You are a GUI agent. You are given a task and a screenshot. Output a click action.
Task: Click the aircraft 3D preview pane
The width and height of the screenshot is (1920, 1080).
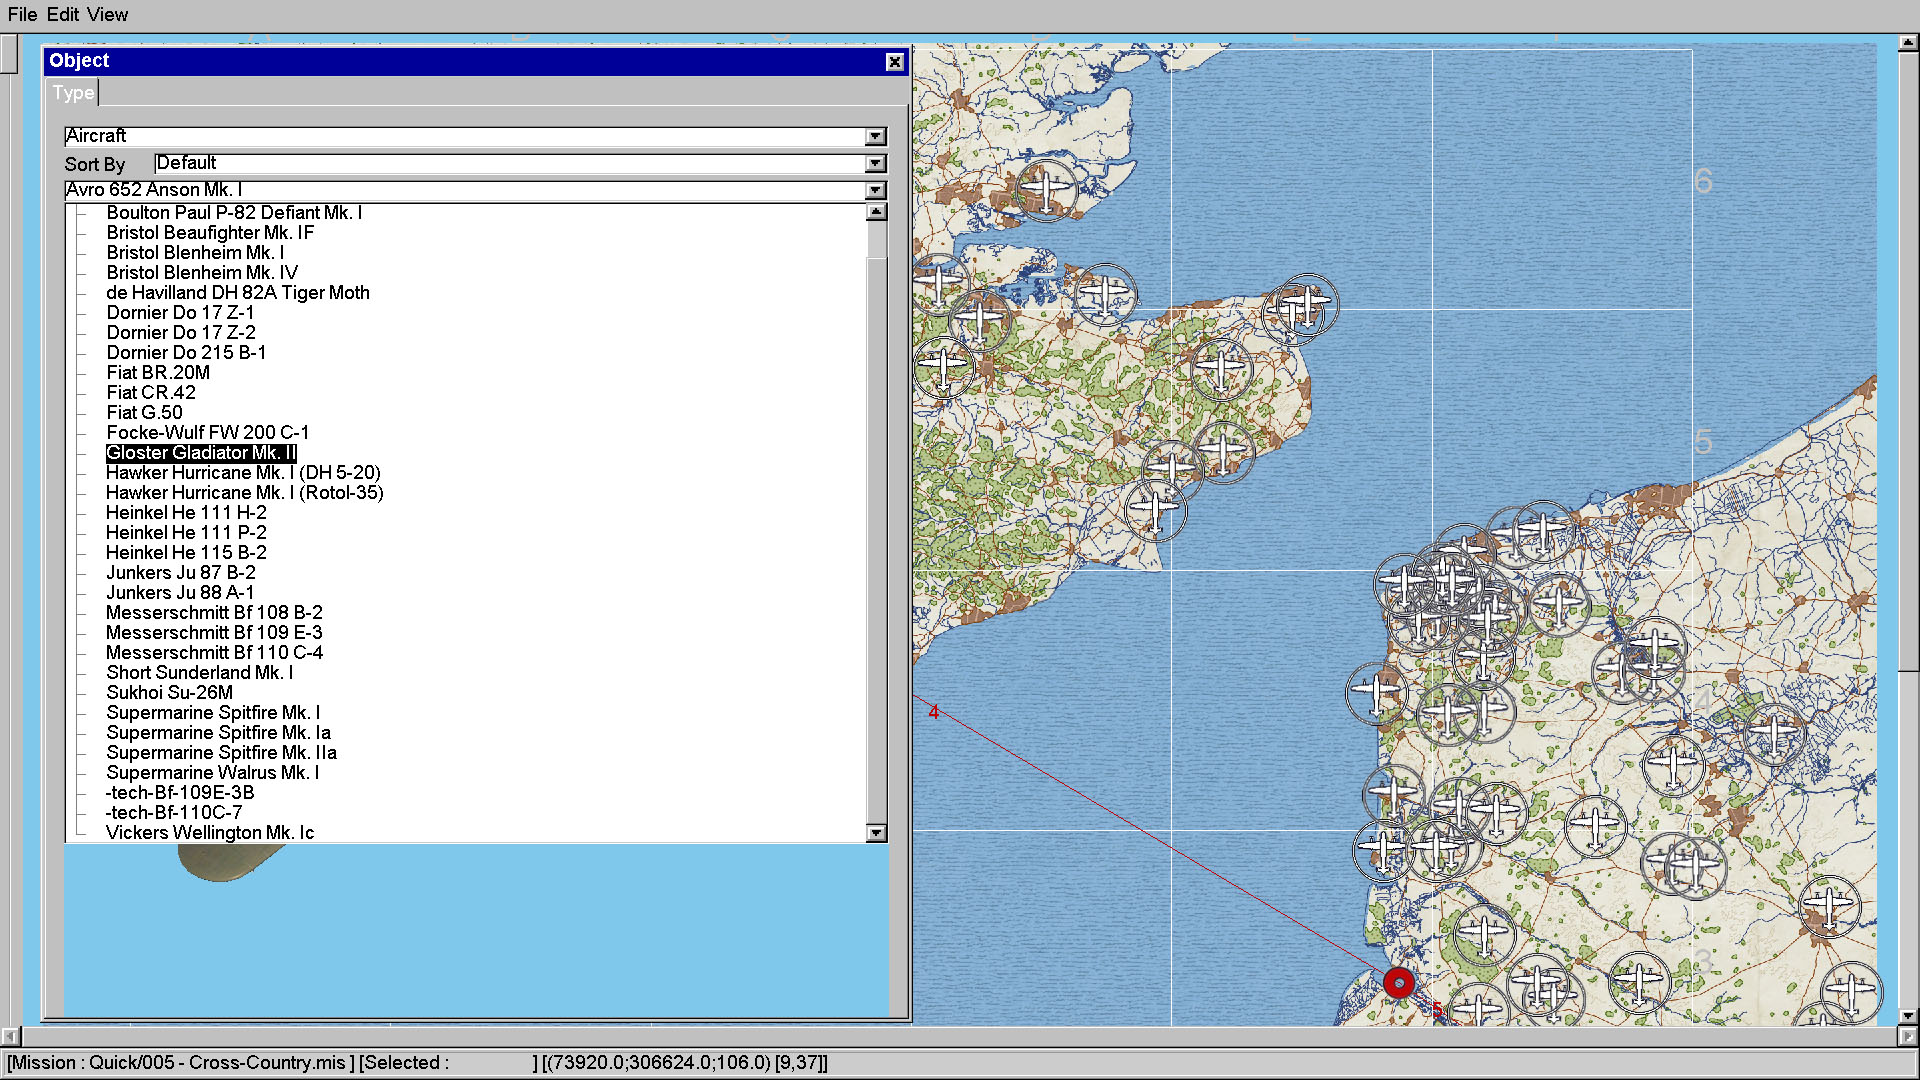(x=476, y=930)
